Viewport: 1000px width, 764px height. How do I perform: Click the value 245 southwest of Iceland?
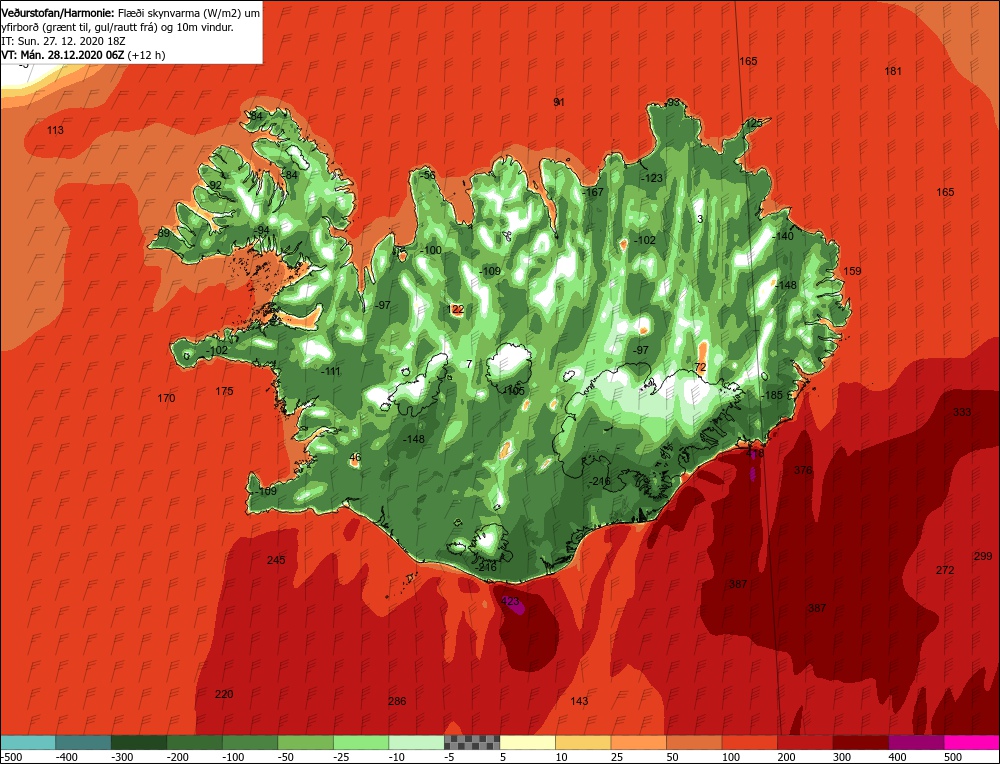pyautogui.click(x=276, y=560)
